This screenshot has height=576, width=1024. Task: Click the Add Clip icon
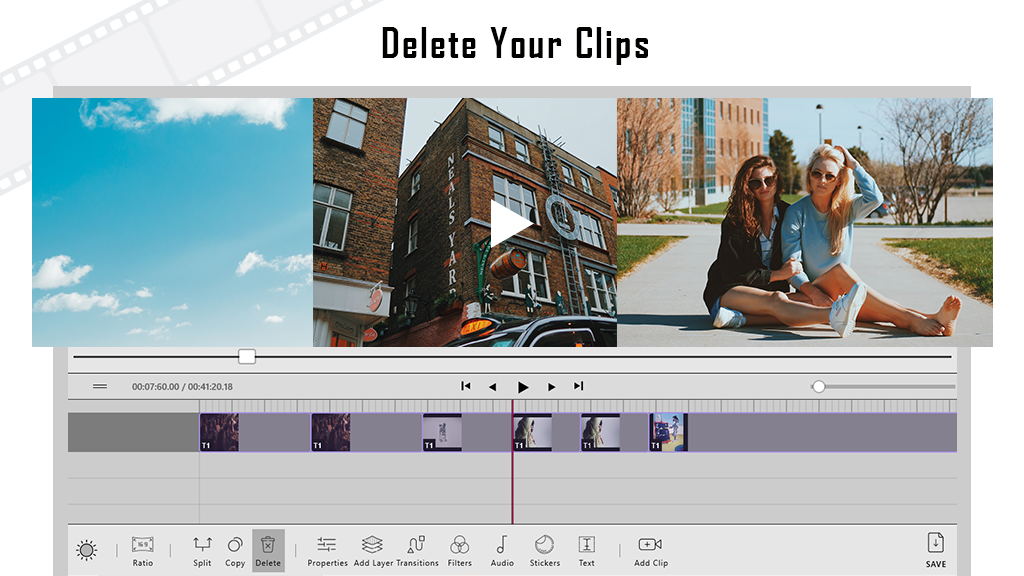650,545
